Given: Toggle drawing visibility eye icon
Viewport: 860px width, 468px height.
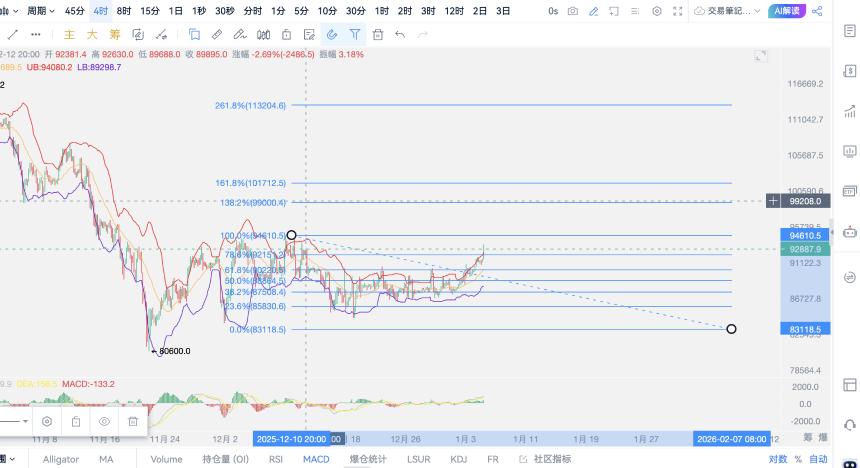Looking at the screenshot, I should pos(104,421).
